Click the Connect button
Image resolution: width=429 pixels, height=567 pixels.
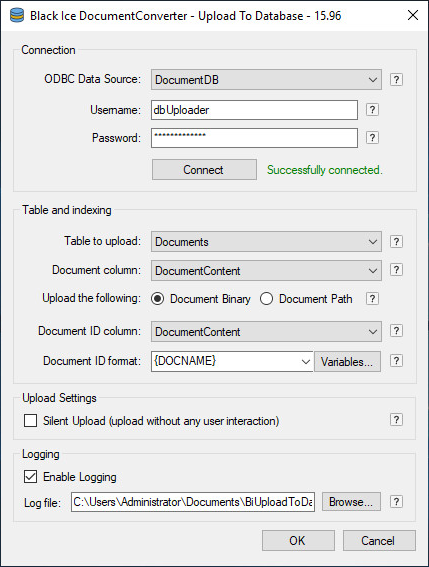tap(204, 170)
